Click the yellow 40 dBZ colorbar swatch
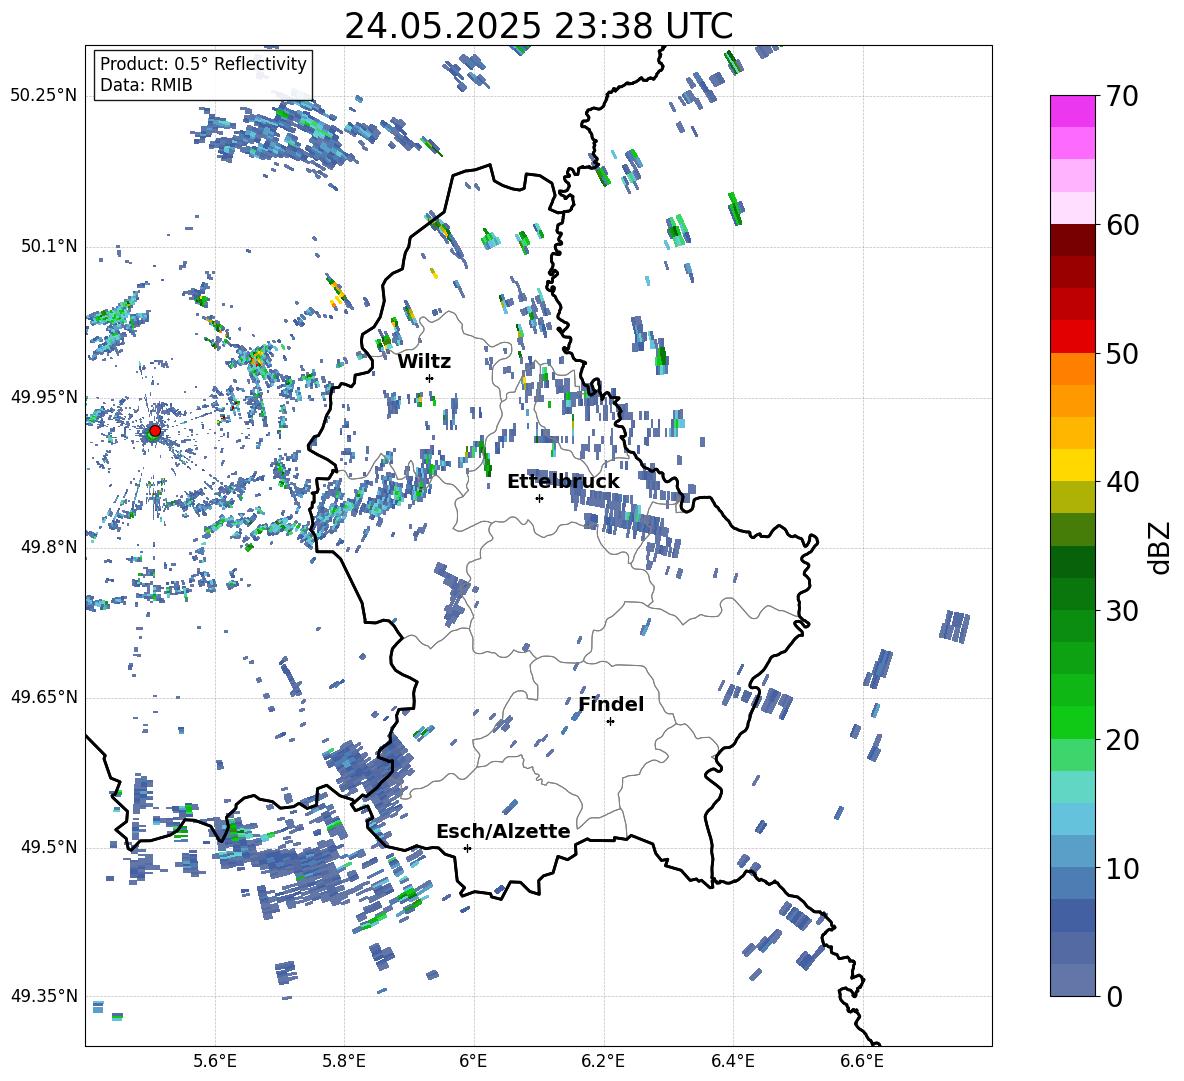The height and width of the screenshot is (1081, 1184). (x=1072, y=465)
